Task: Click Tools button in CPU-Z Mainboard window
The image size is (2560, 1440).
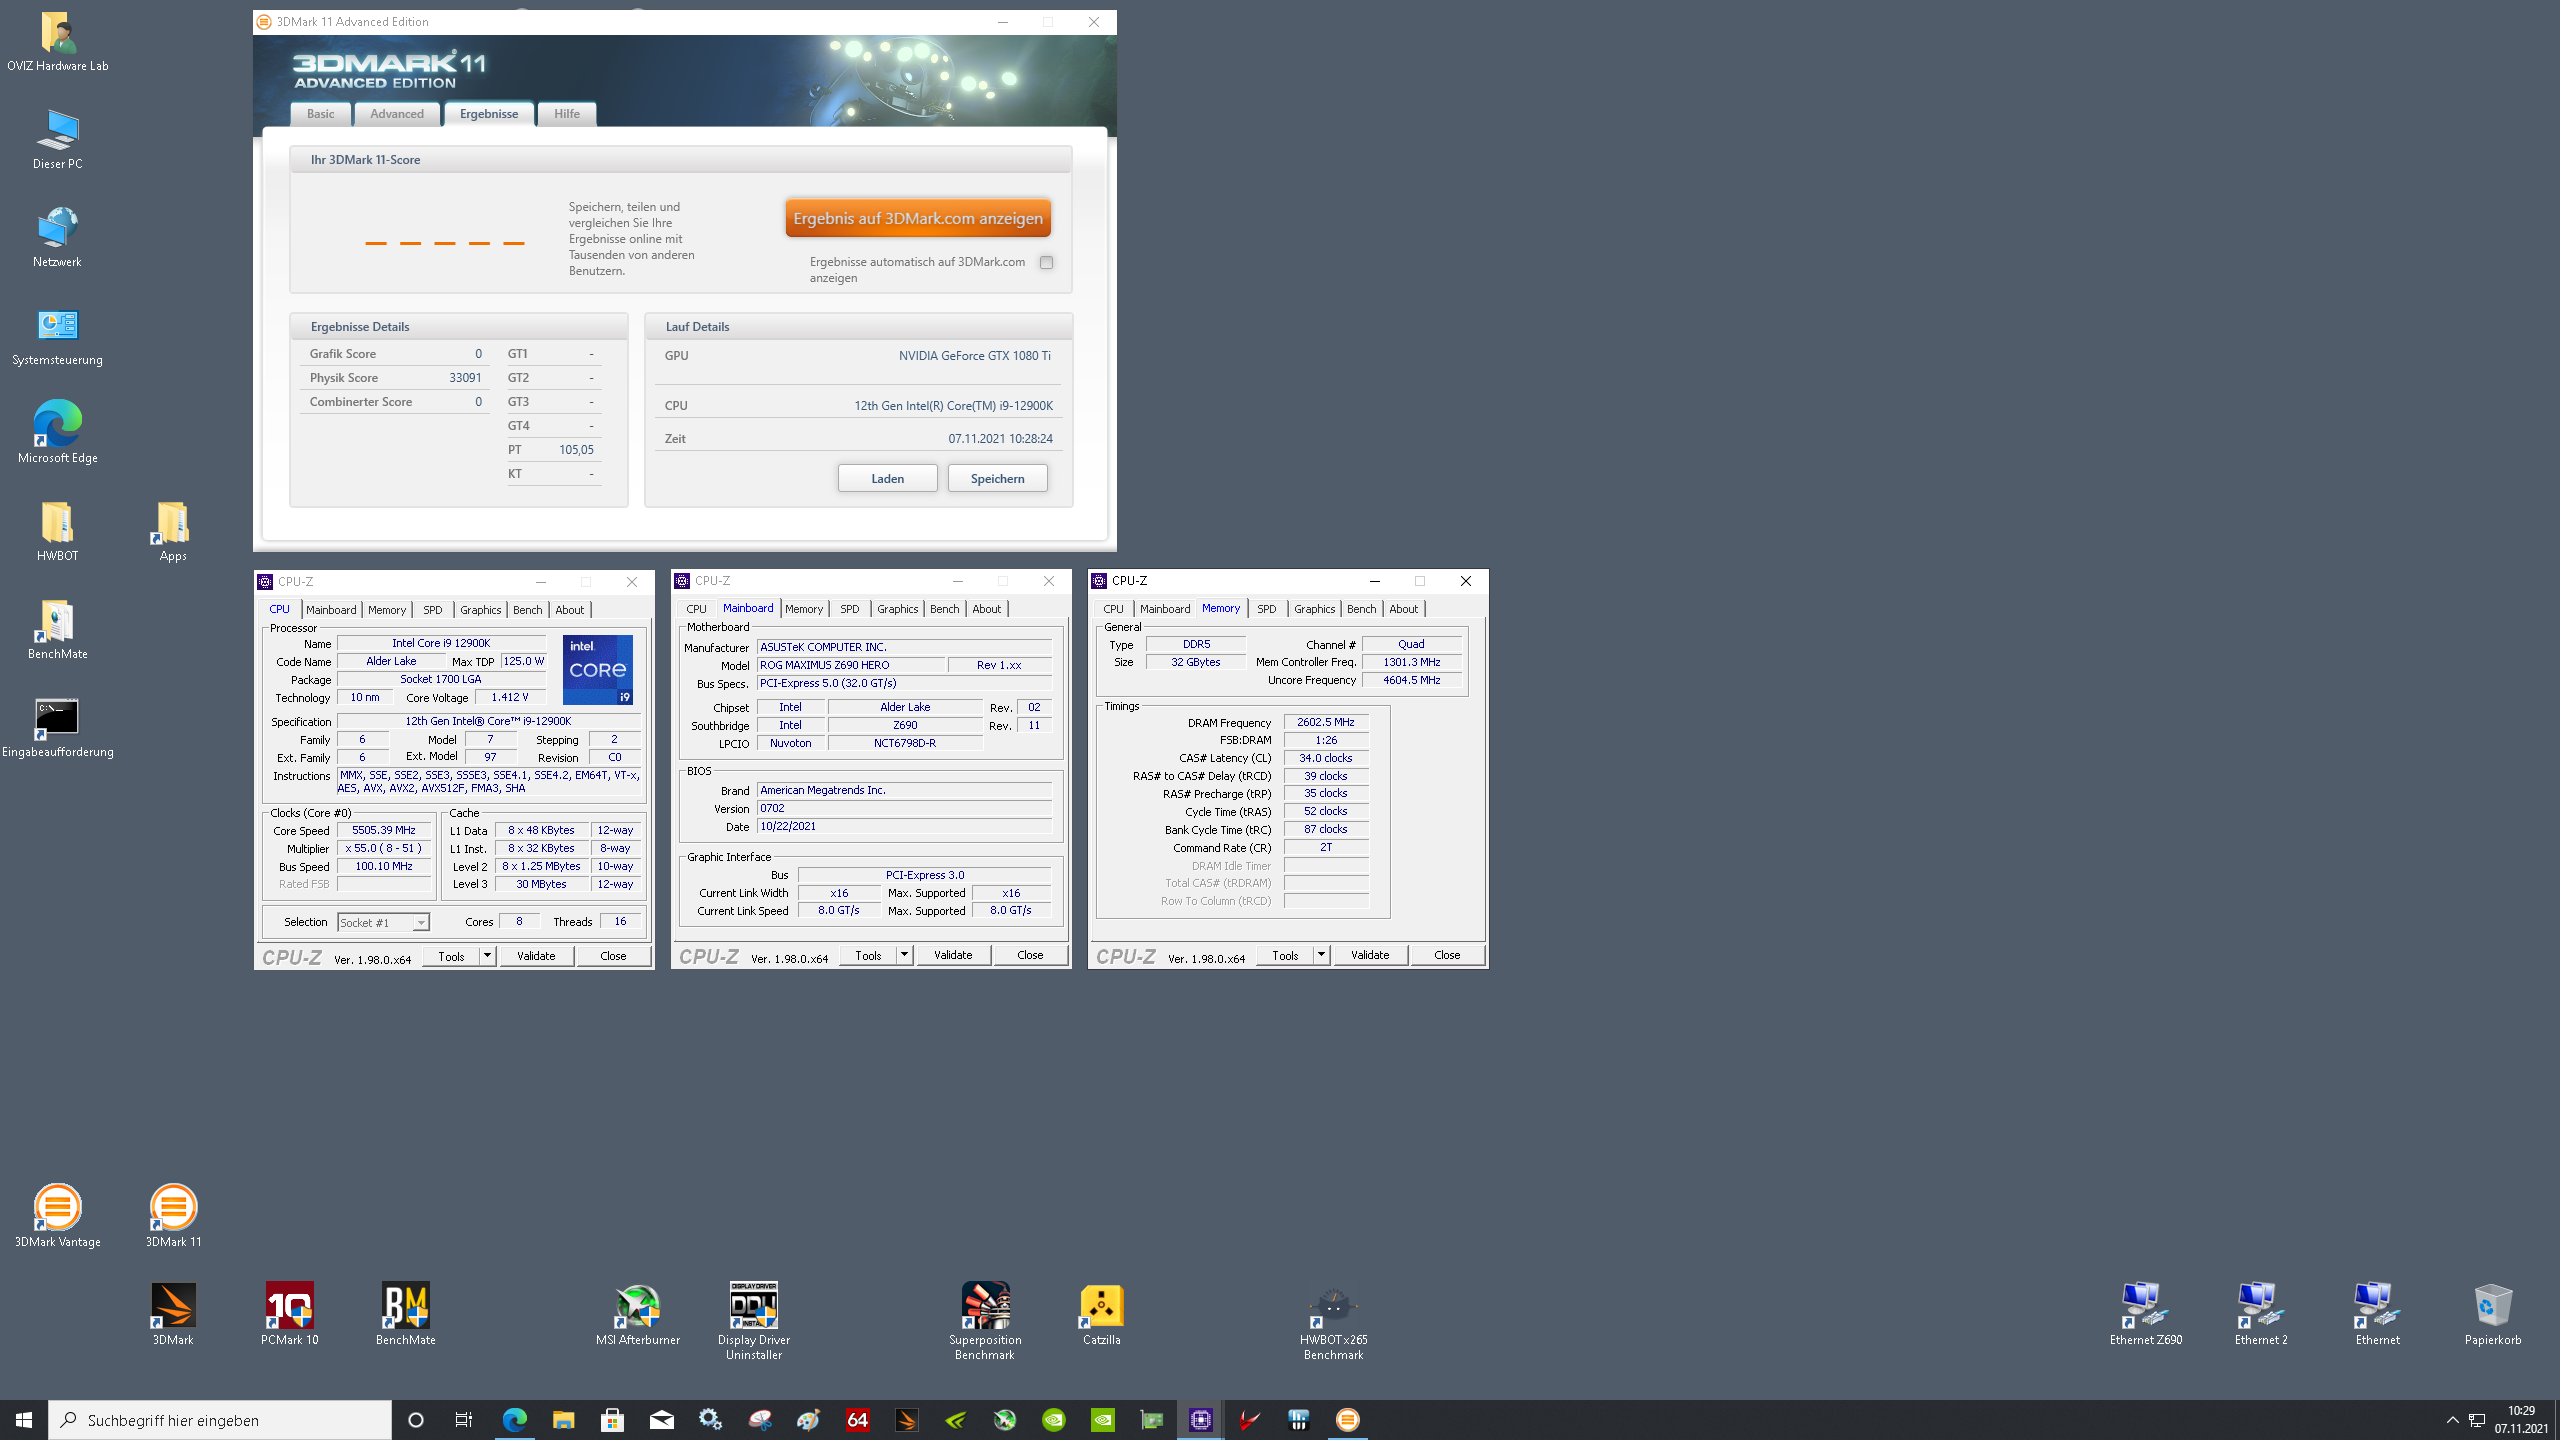Action: pyautogui.click(x=868, y=955)
